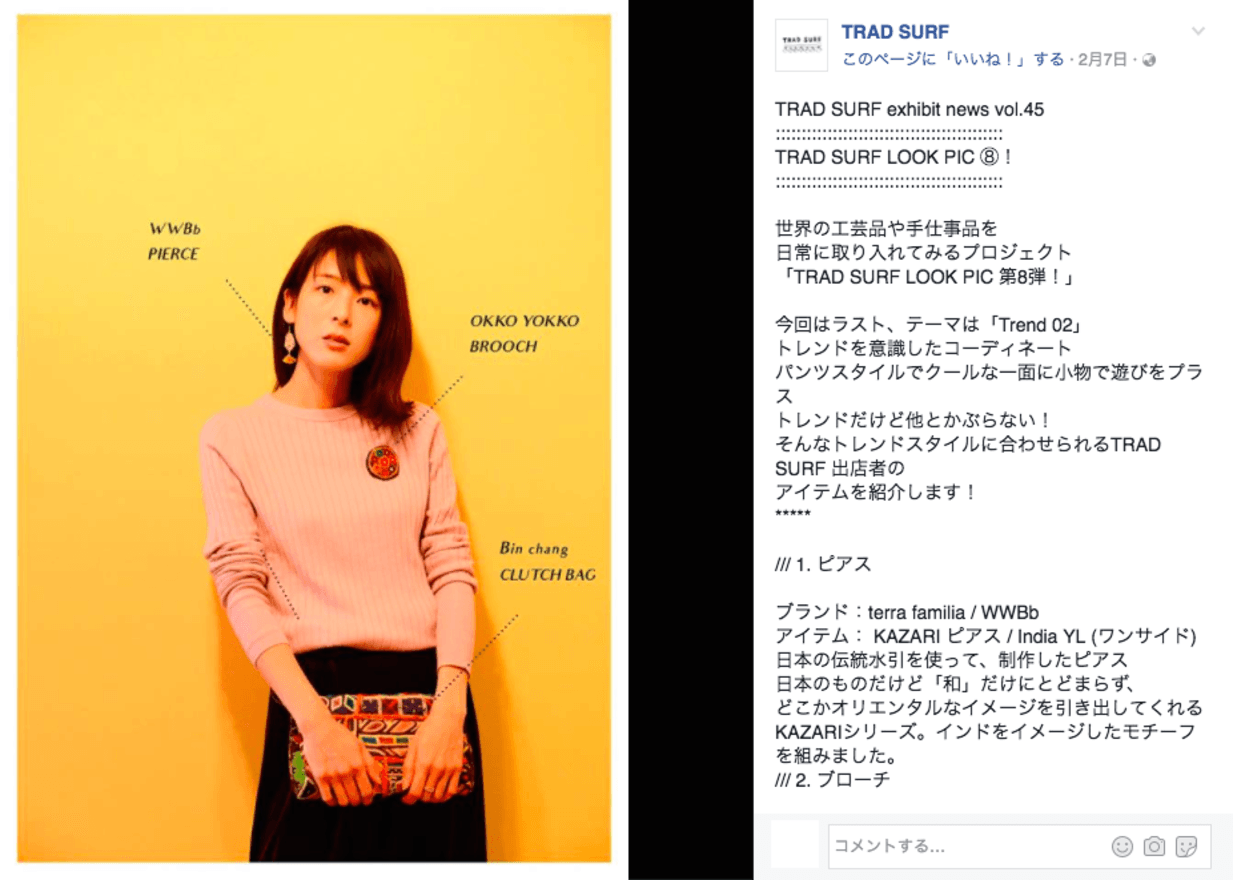The height and width of the screenshot is (880, 1233).
Task: Click the black area beside the photo
Action: tap(690, 440)
